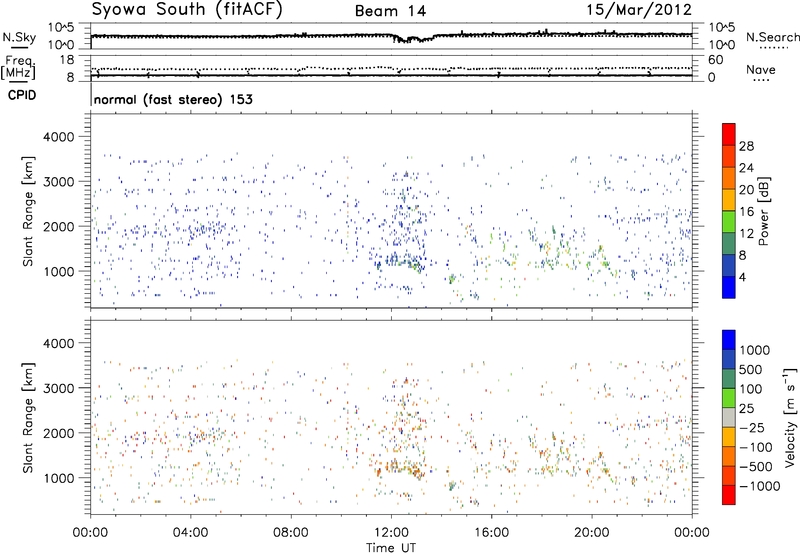Click the dotted line legend sample under 'N.Search'
Screen dimensions: 800x554
774,48
